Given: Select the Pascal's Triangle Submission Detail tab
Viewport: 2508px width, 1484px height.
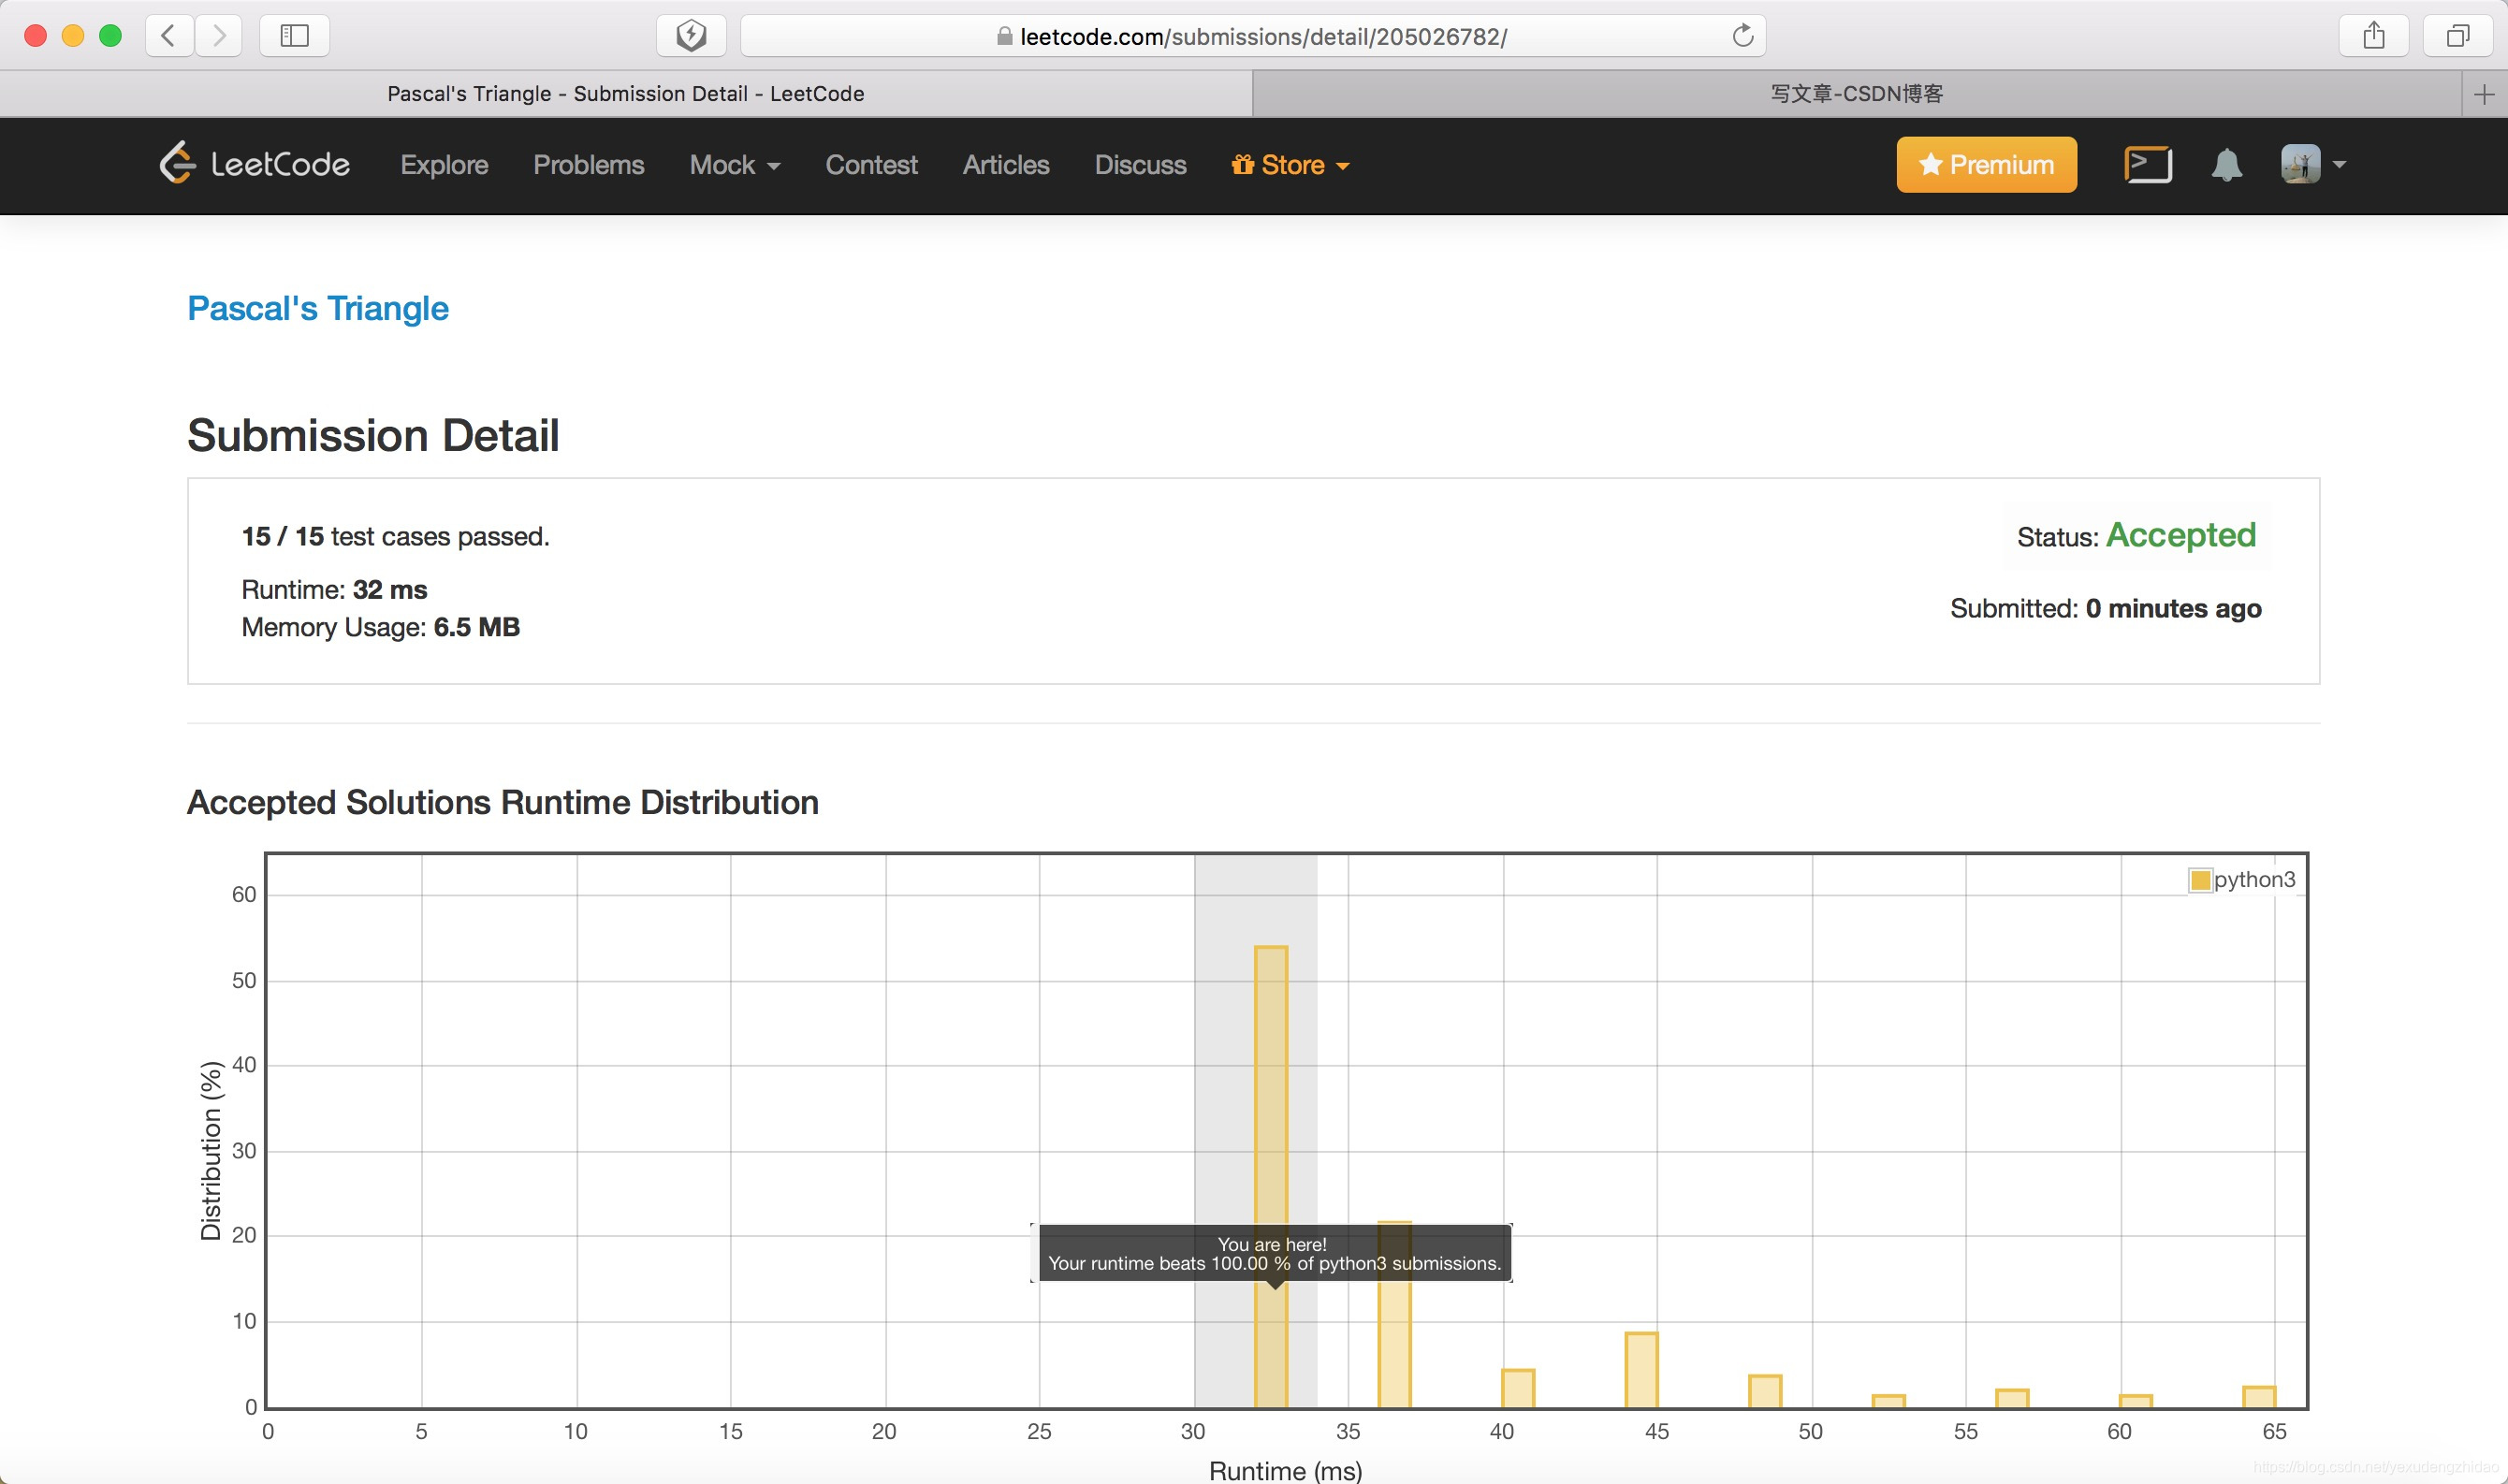Looking at the screenshot, I should [626, 94].
